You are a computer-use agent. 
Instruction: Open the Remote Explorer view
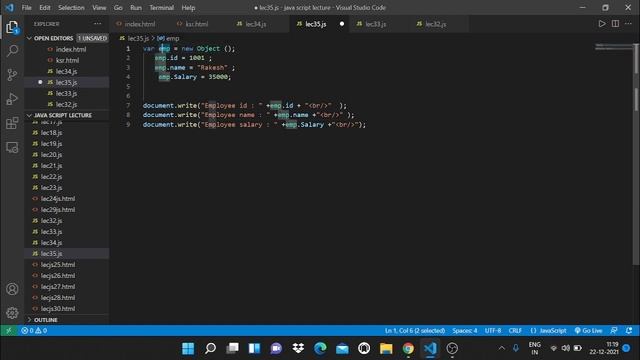[12, 147]
